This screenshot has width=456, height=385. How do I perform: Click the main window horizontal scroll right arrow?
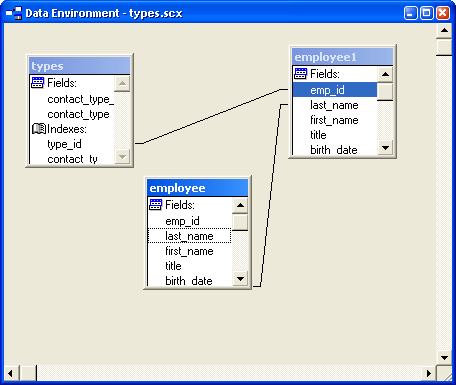click(x=429, y=373)
